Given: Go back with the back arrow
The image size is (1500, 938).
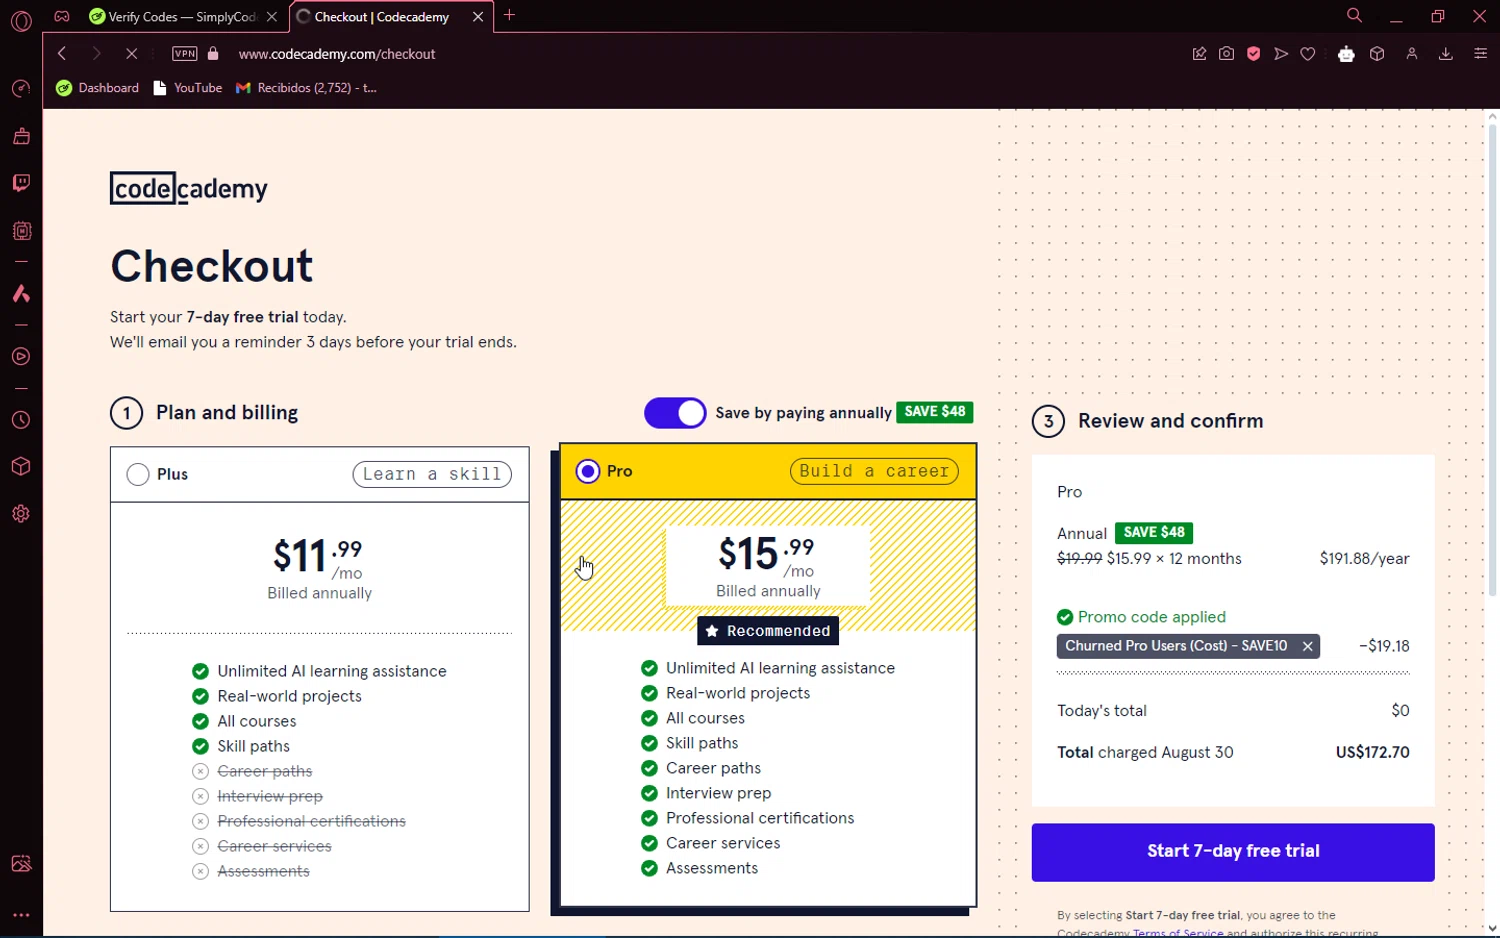Looking at the screenshot, I should click(x=62, y=54).
